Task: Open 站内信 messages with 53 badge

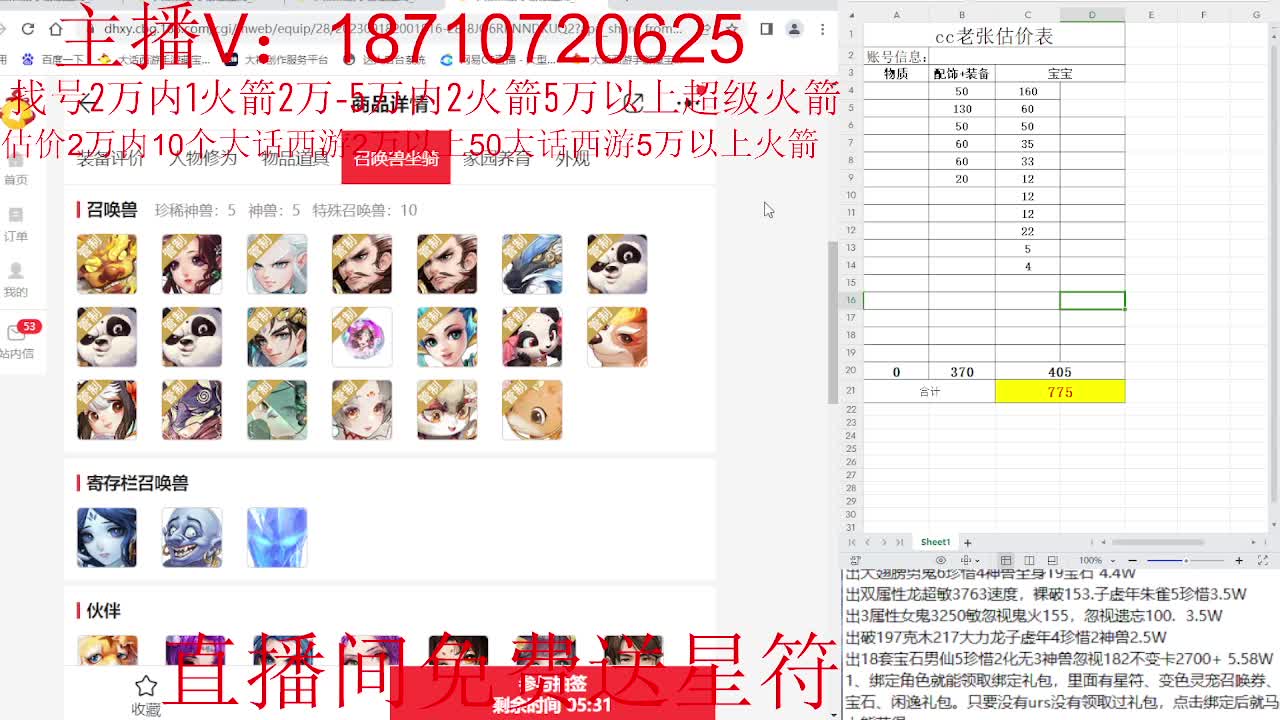Action: tap(18, 340)
